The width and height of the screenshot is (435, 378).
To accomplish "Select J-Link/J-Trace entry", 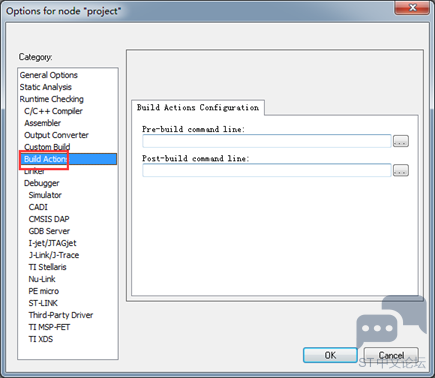I will point(54,255).
